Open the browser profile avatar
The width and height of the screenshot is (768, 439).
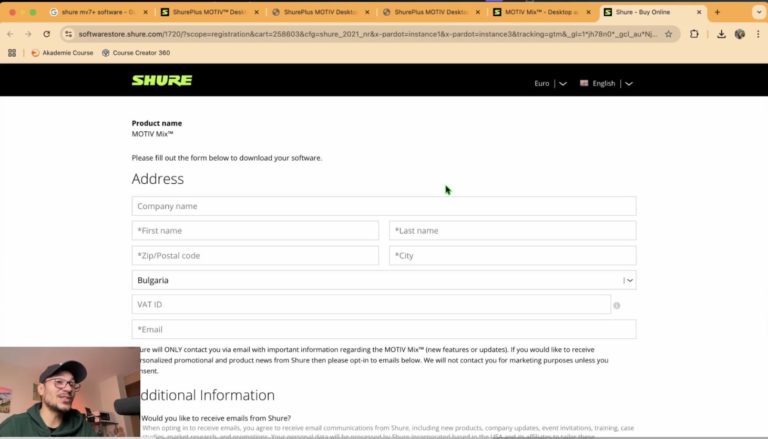pyautogui.click(x=740, y=34)
